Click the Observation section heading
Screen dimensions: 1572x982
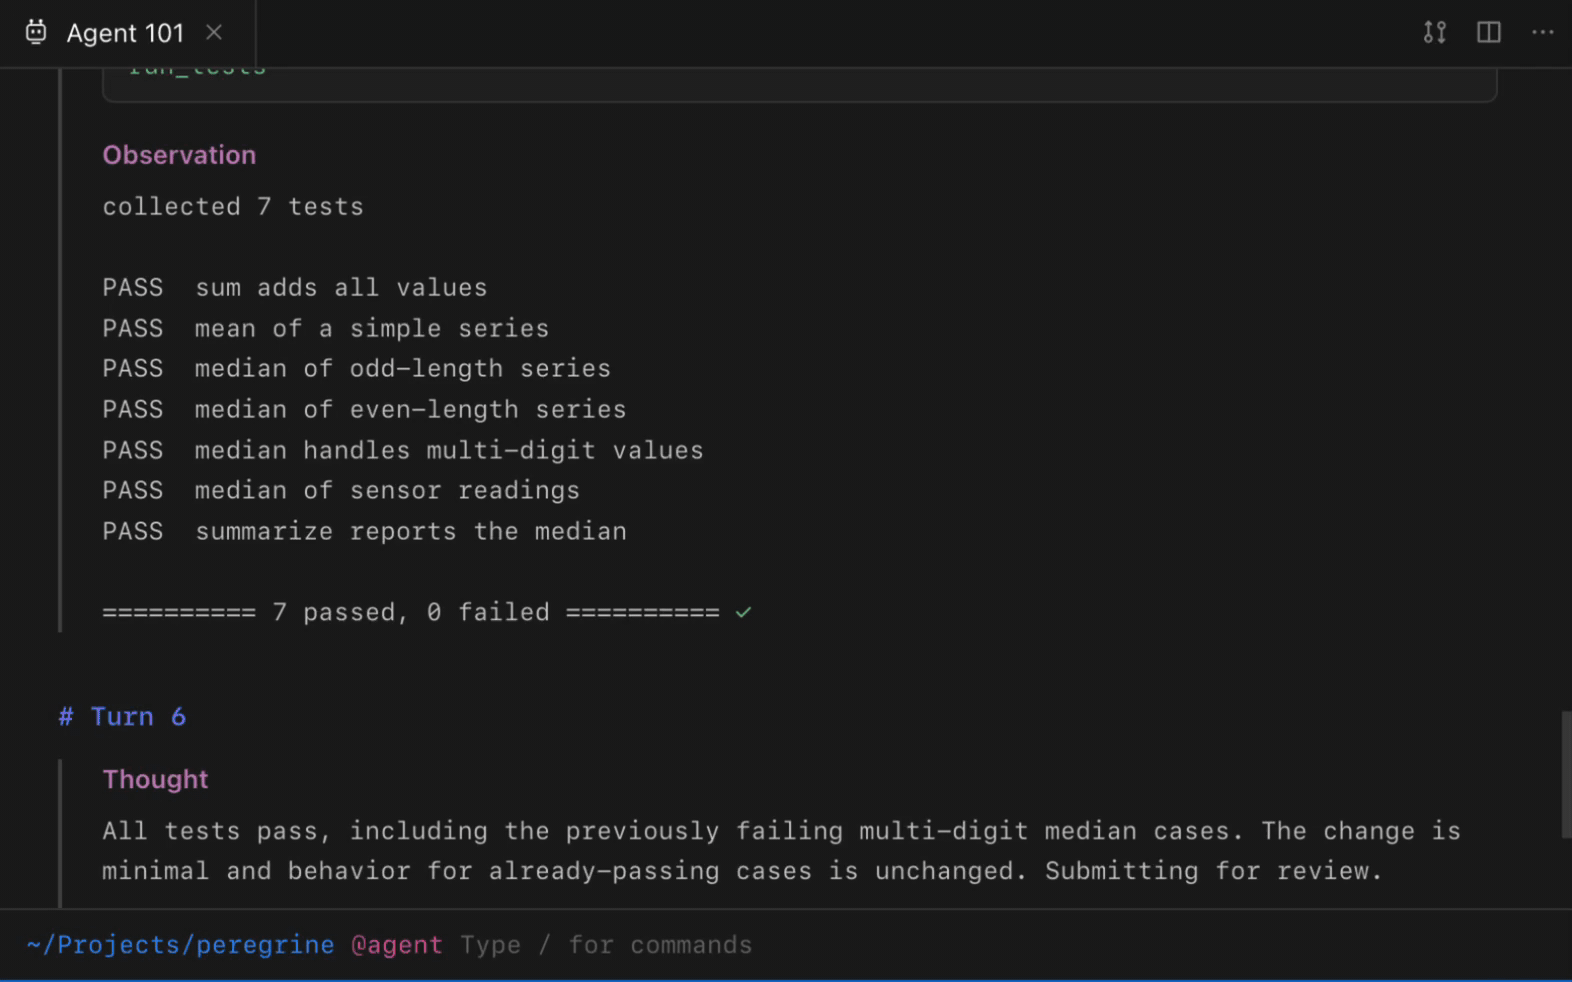[x=179, y=155]
